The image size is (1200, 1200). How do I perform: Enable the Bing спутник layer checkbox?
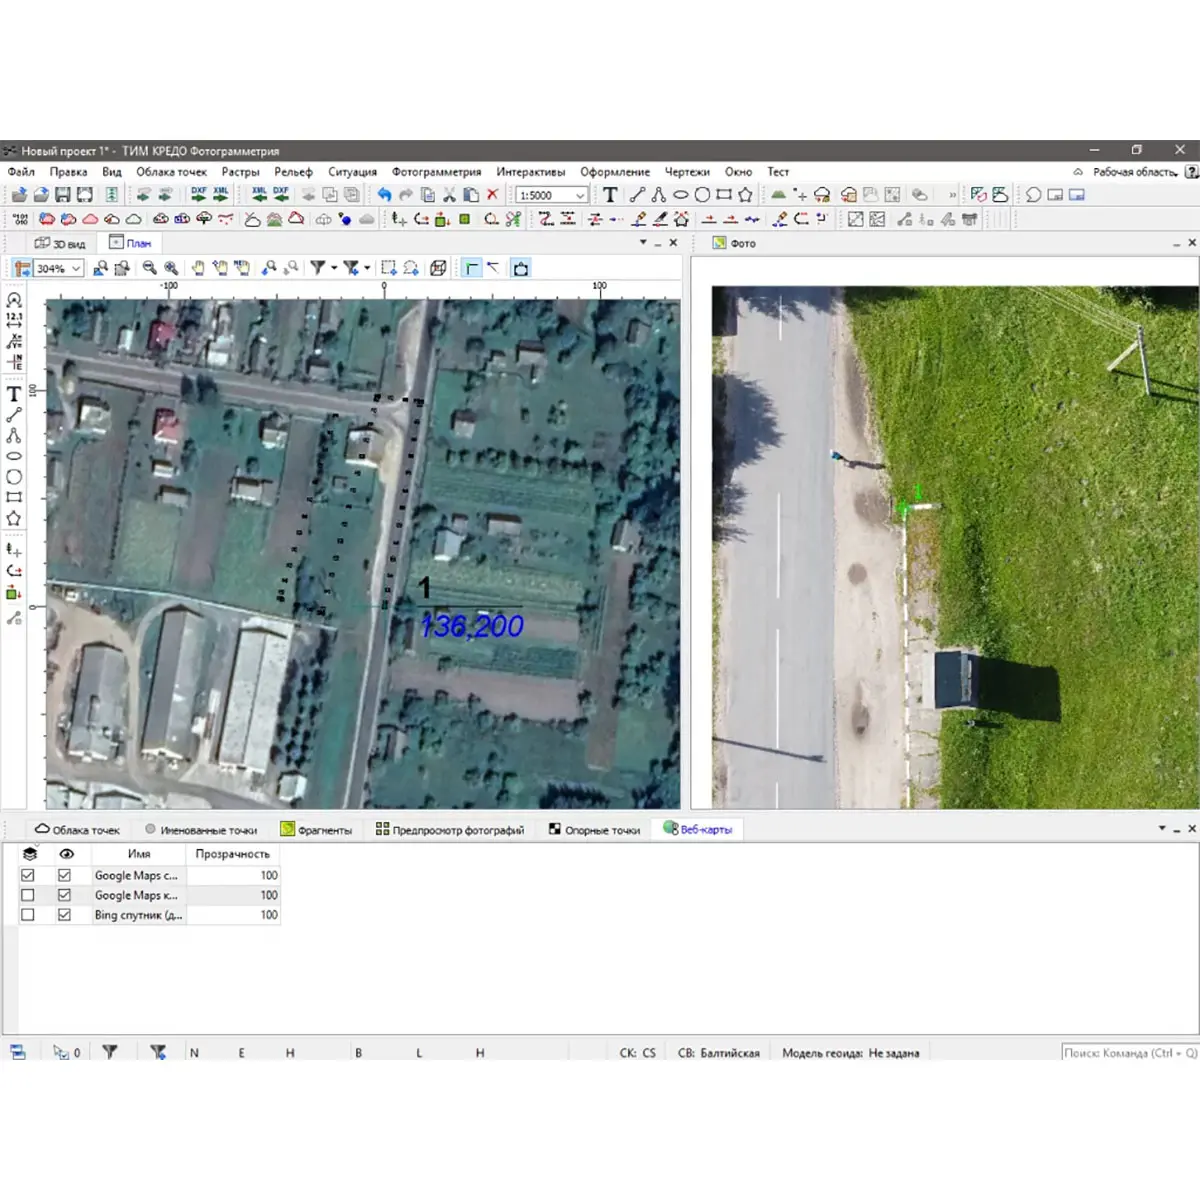click(x=28, y=915)
